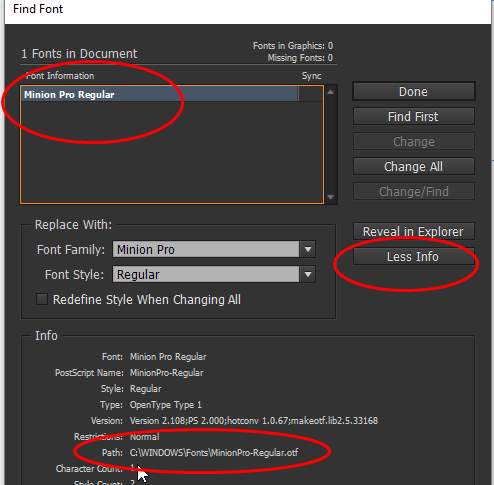The width and height of the screenshot is (494, 485).
Task: Click the font path C:\WINDOWS\Fonts\MinionPro-Regular.otf
Action: pyautogui.click(x=214, y=453)
